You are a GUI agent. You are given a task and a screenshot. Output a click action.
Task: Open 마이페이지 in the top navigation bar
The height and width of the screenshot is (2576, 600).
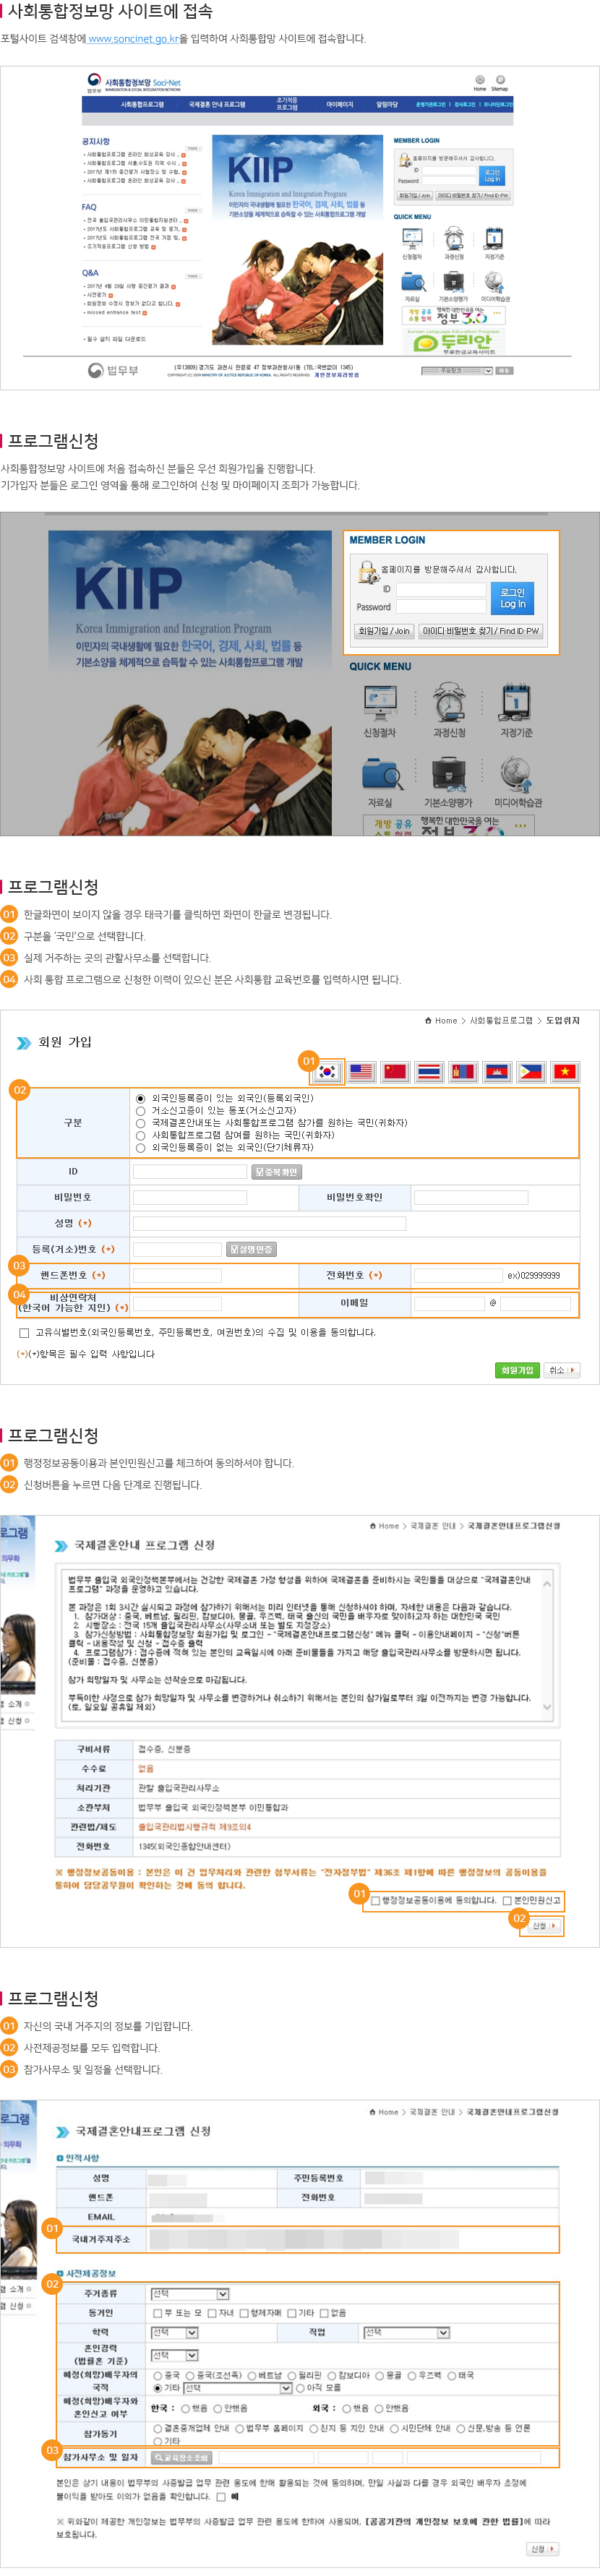point(339,104)
